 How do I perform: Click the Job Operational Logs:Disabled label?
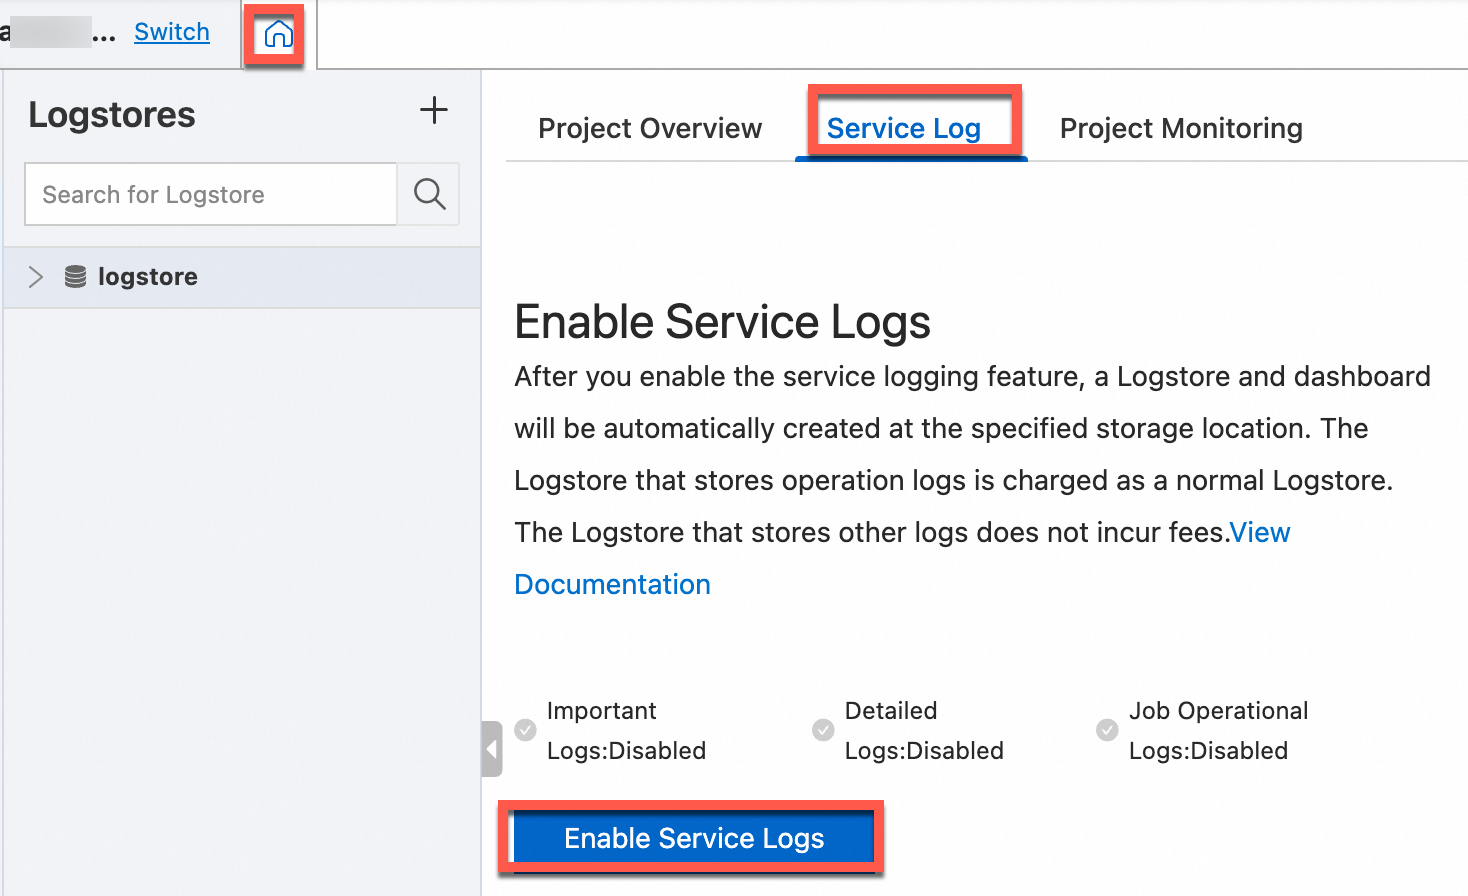(x=1218, y=731)
